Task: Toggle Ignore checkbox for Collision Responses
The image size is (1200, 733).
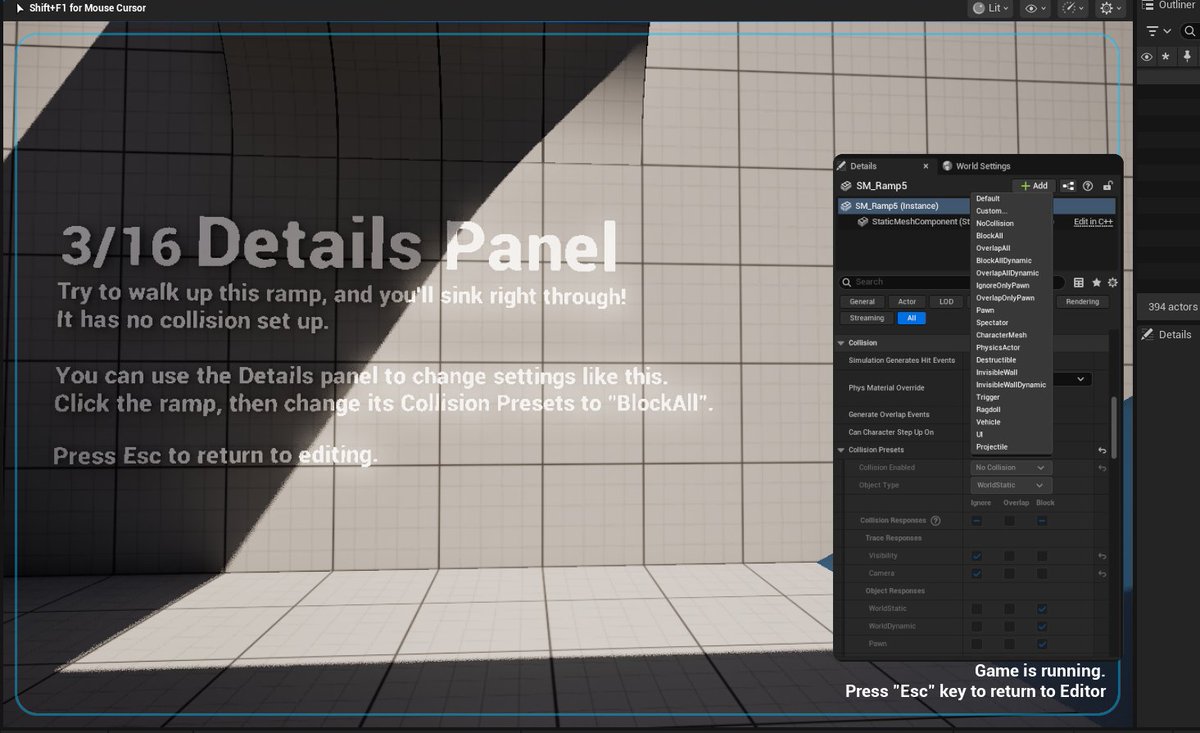Action: [x=977, y=521]
